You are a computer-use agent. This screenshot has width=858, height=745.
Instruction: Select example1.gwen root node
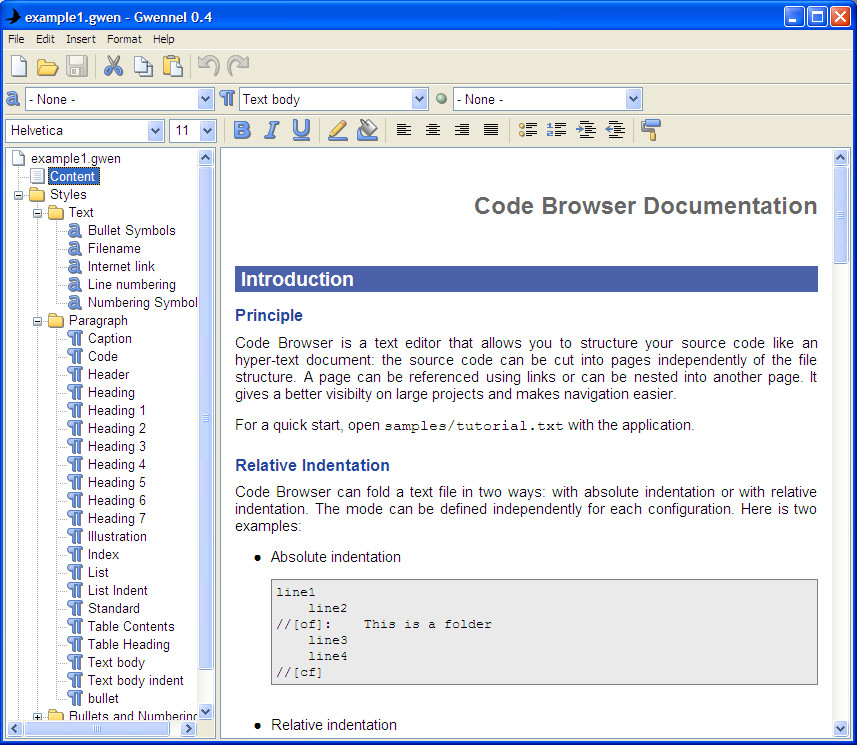[76, 158]
